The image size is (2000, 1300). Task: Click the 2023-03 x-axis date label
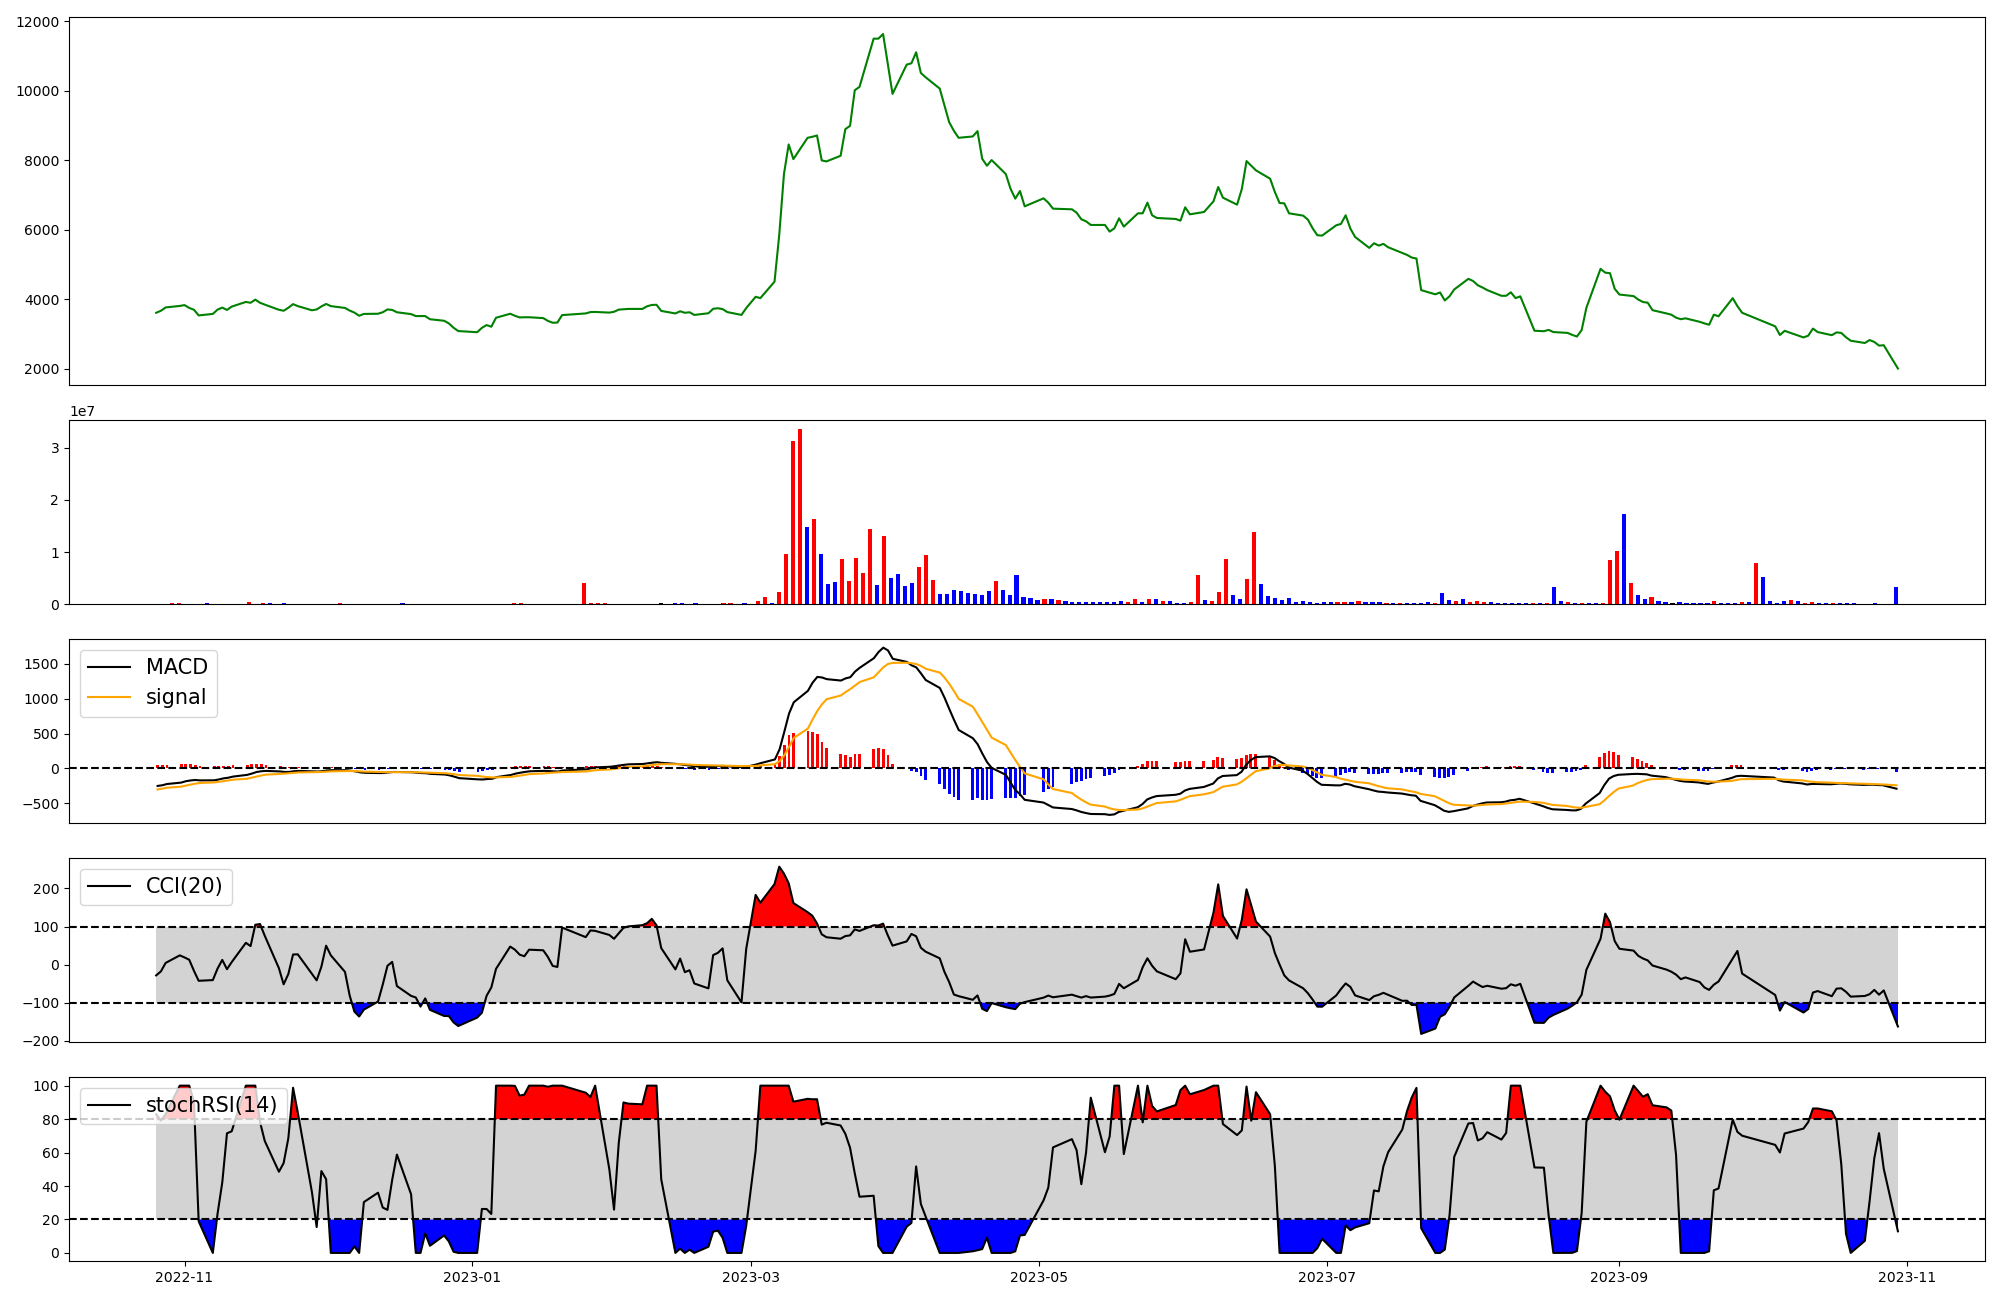coord(751,1276)
